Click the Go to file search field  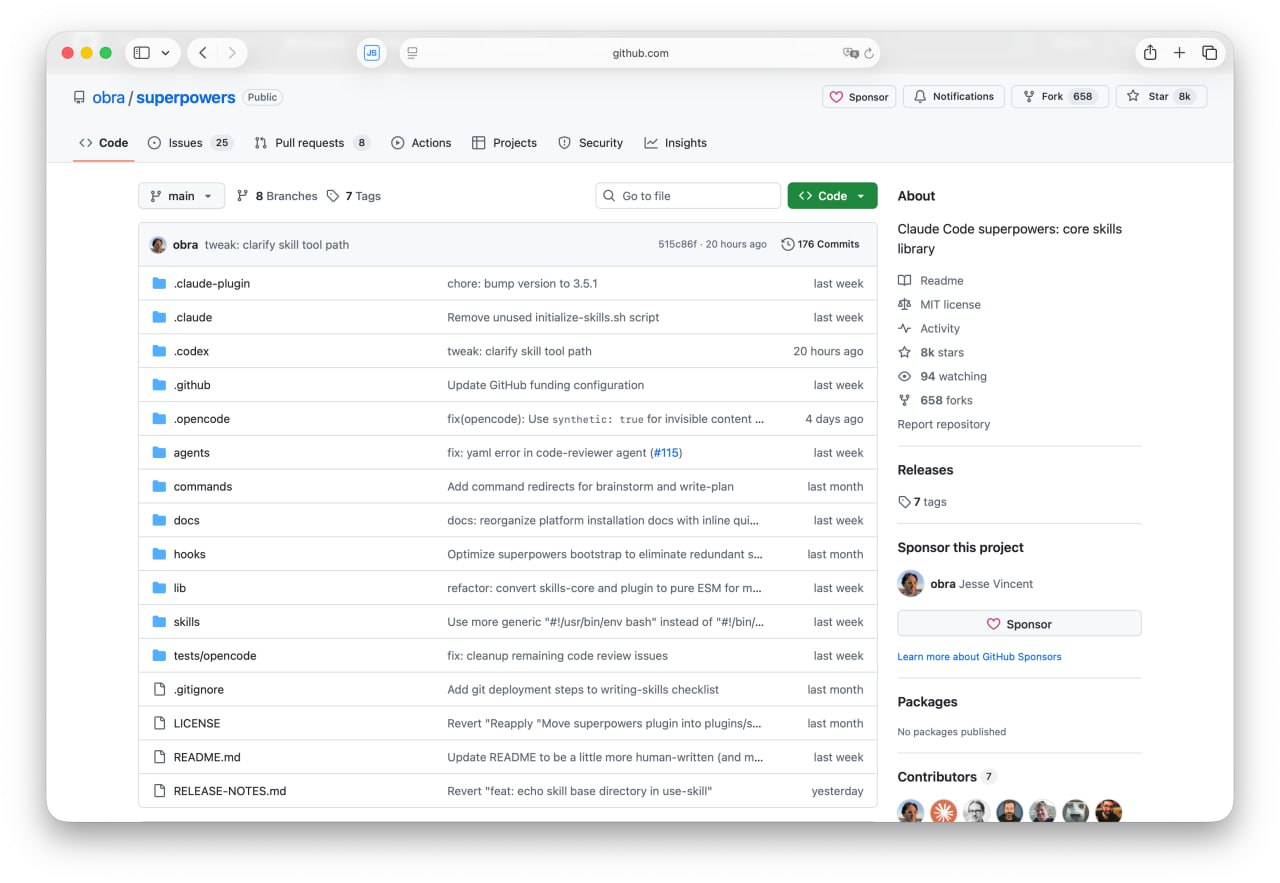(x=687, y=195)
